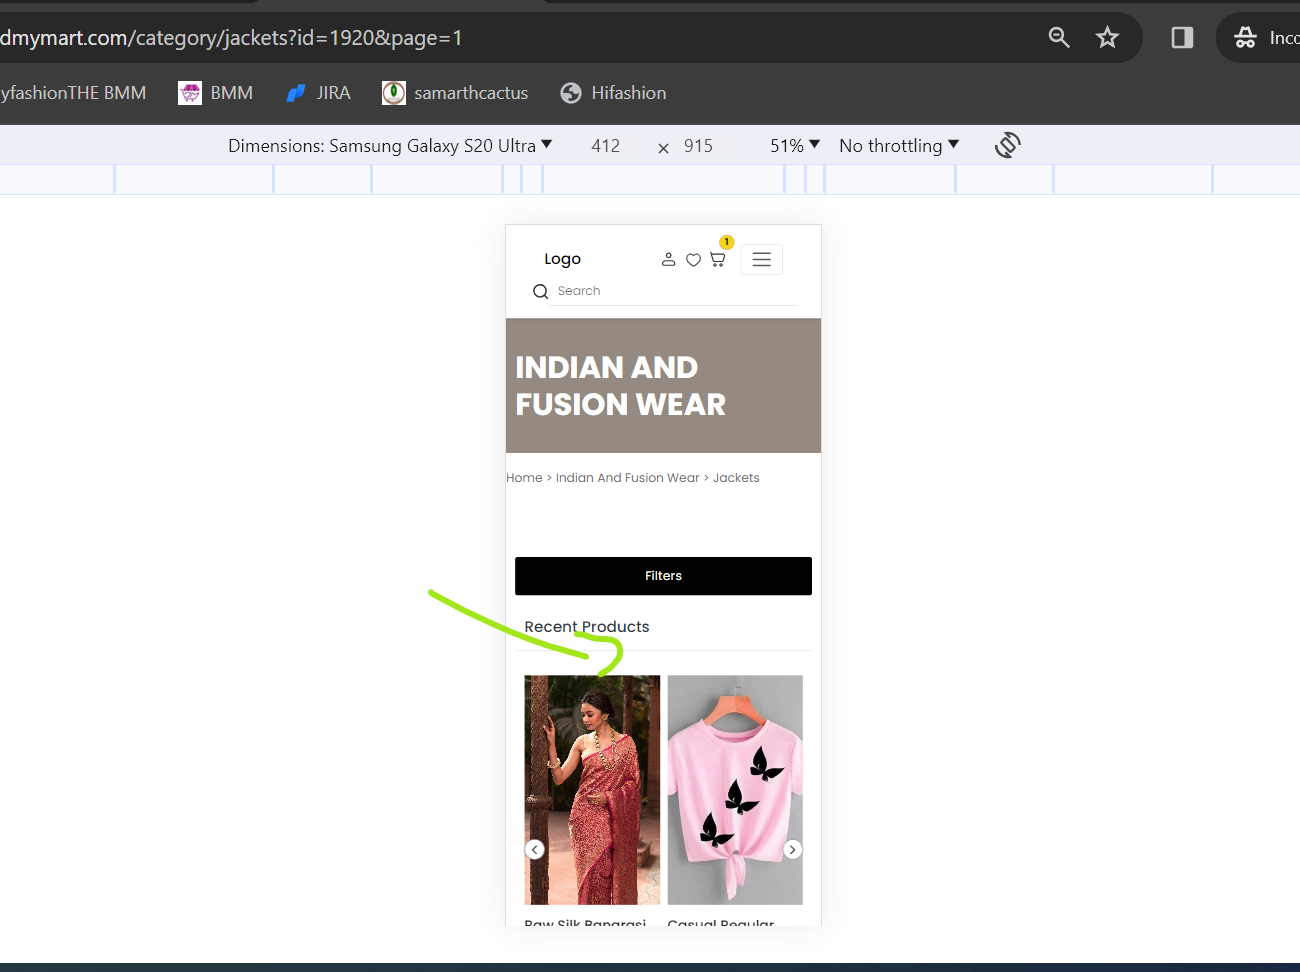Click the viewport width field 412
Screen dimensions: 1300x972
(606, 146)
